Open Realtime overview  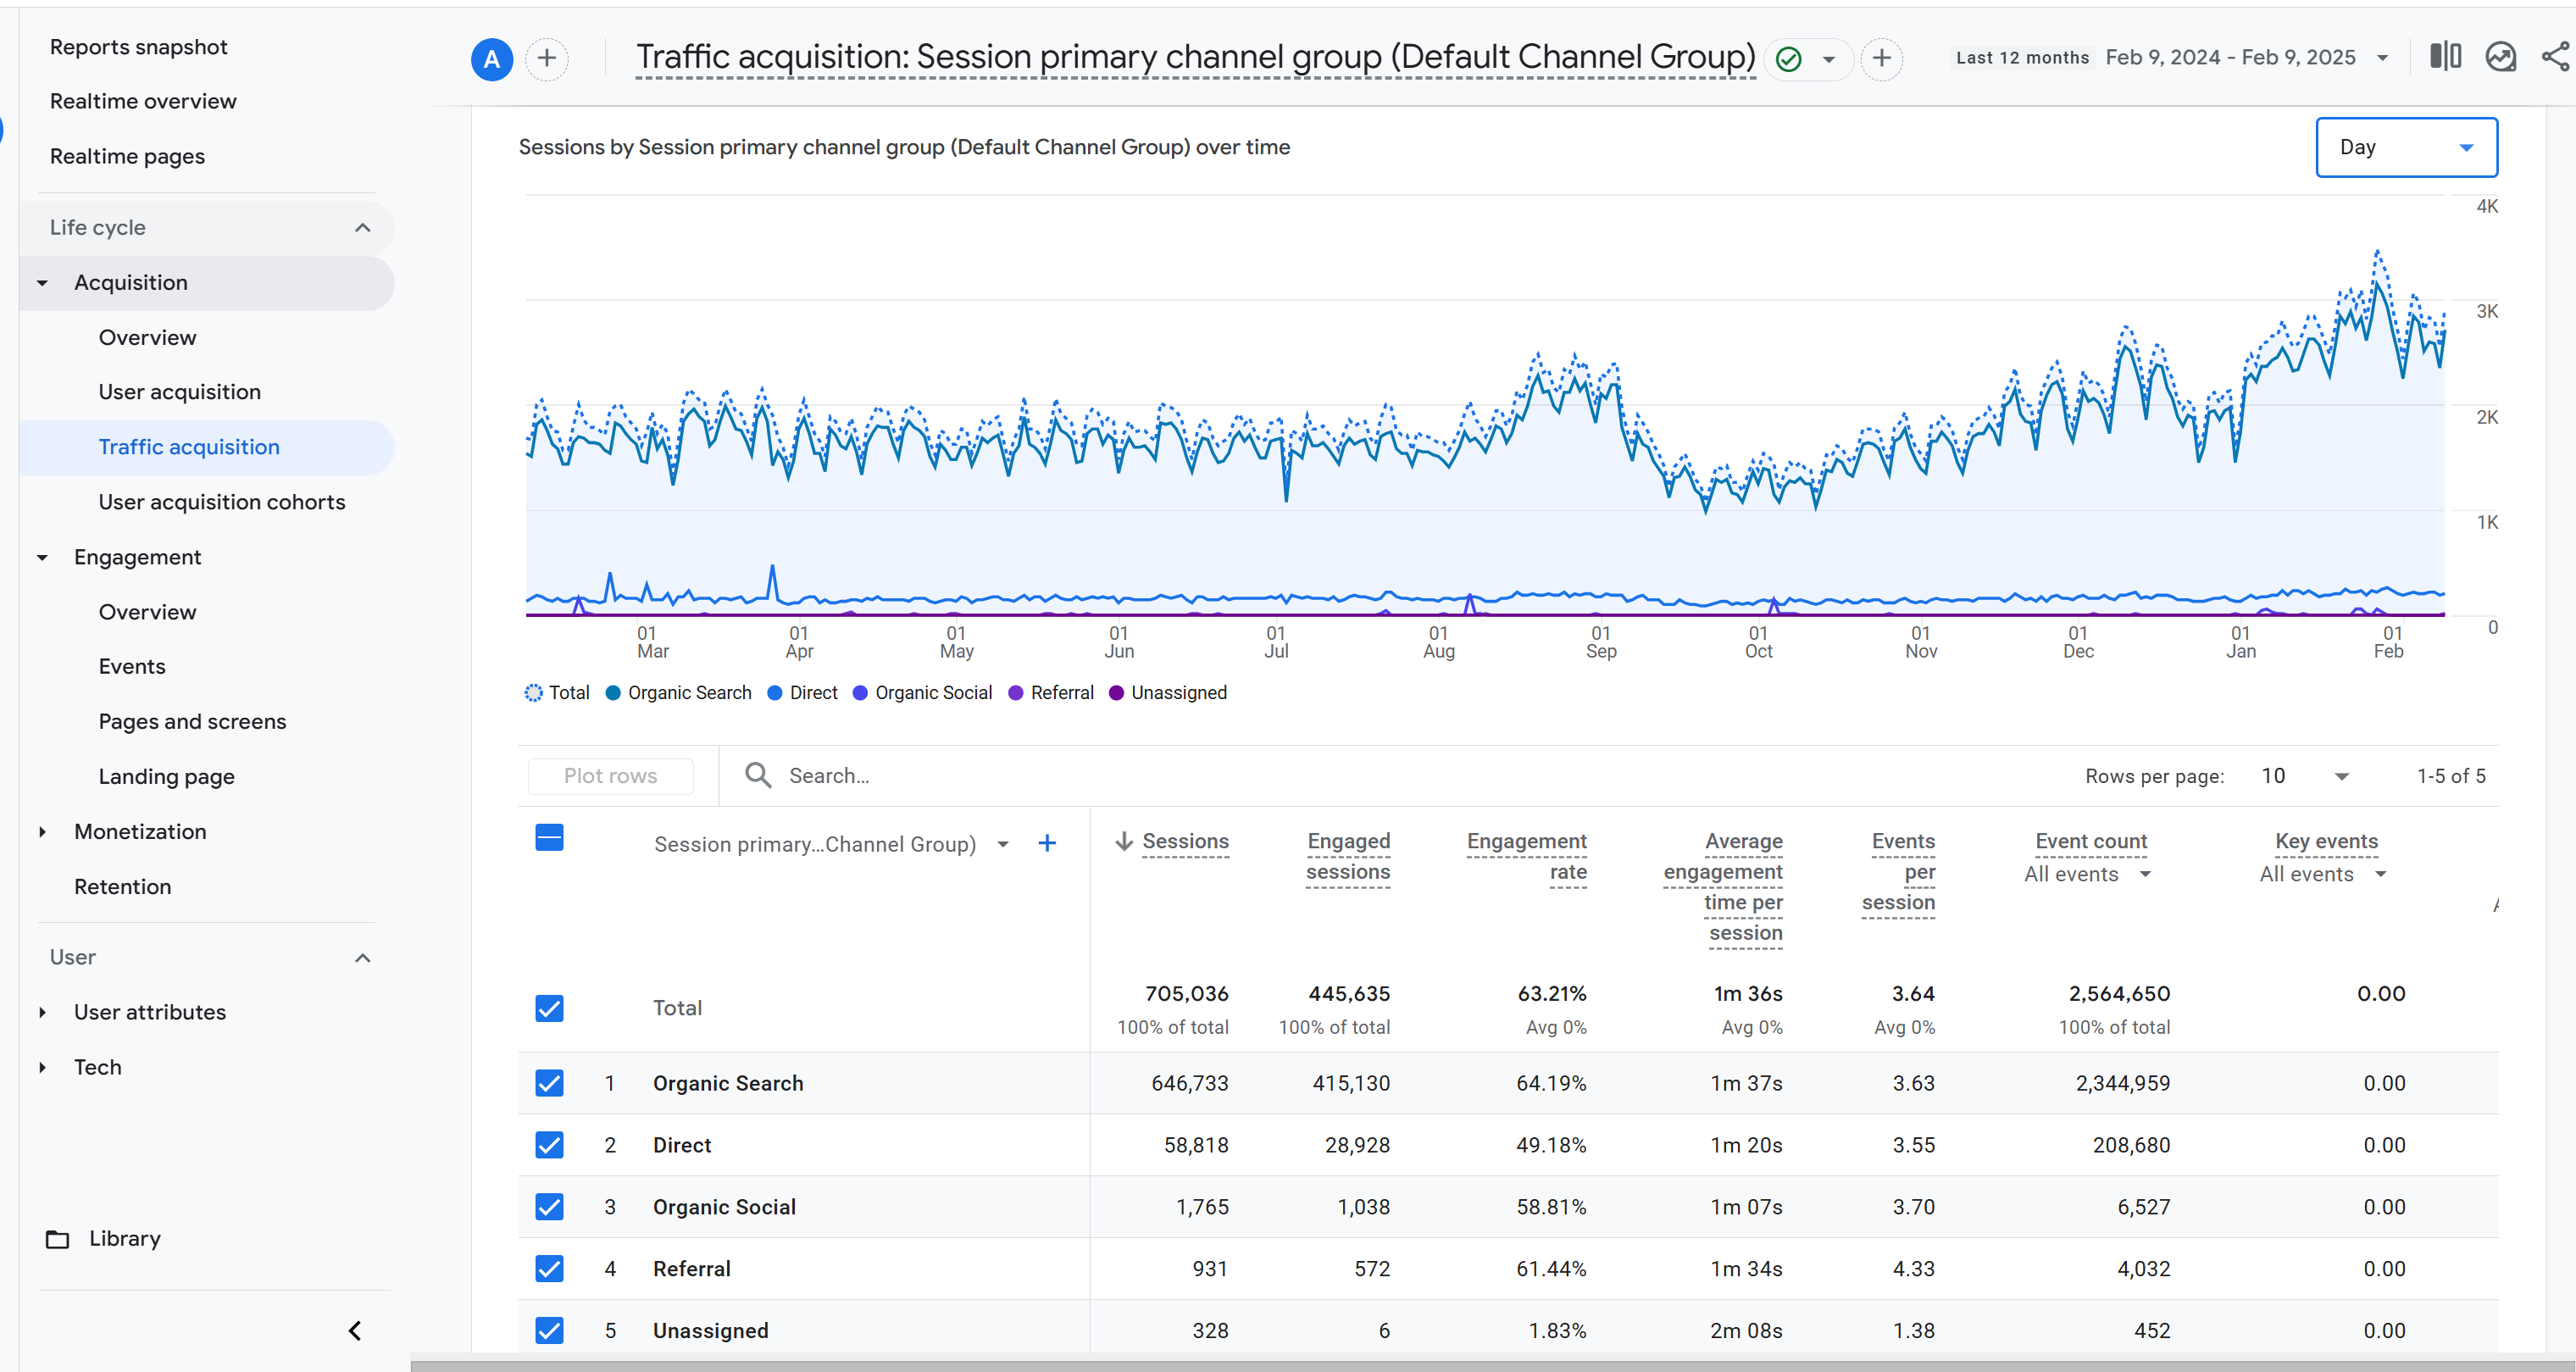(143, 101)
